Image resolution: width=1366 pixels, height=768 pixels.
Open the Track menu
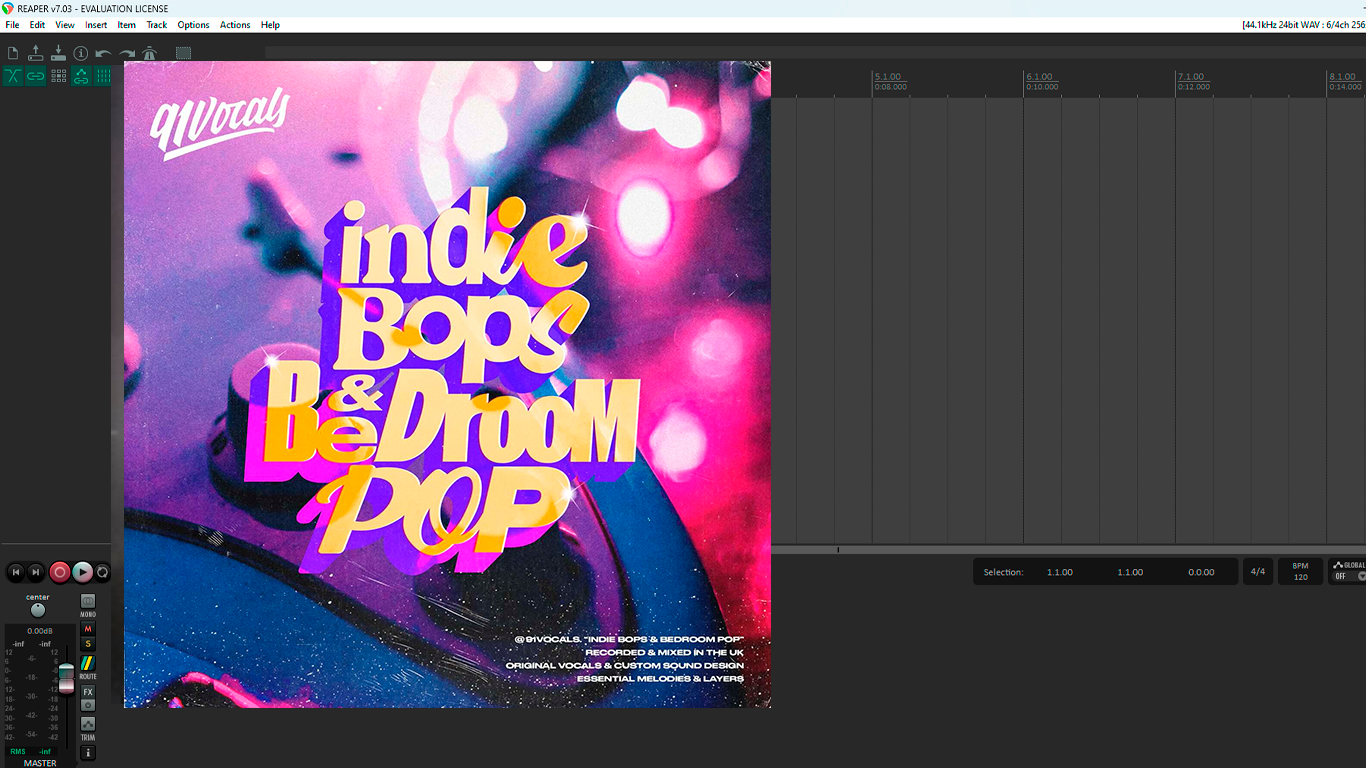[x=157, y=25]
